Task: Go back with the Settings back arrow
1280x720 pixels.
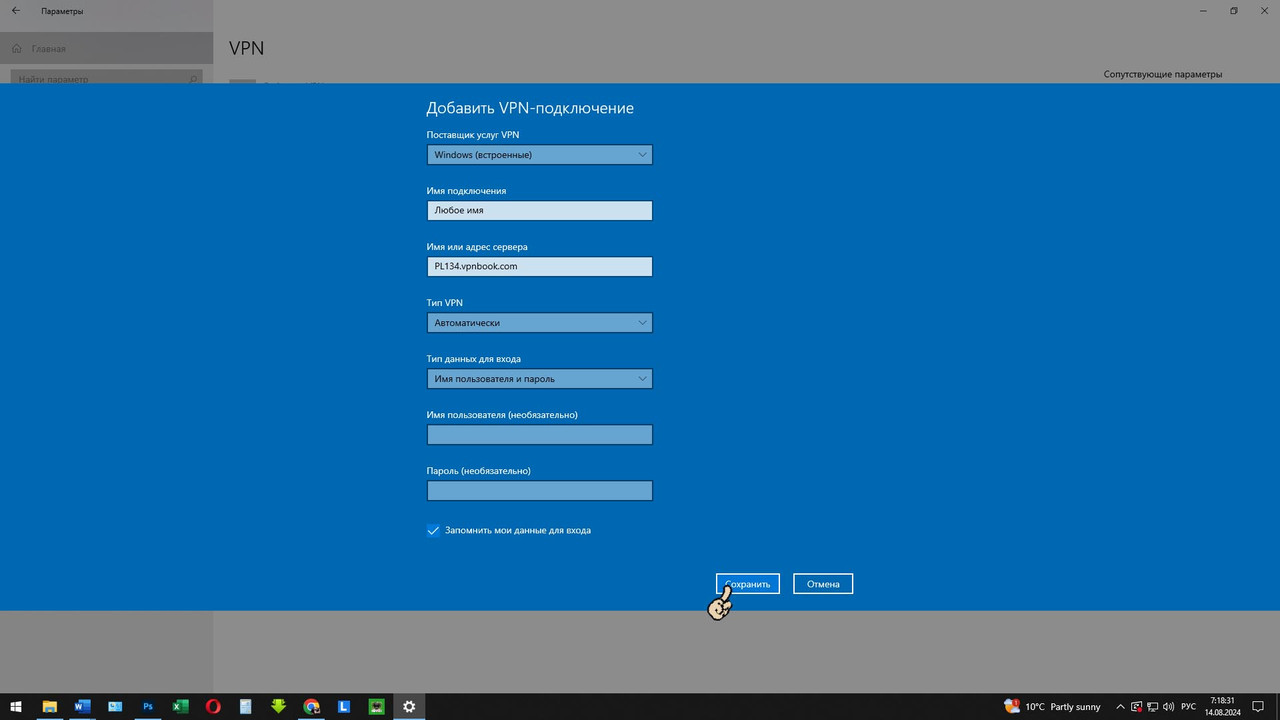Action: point(15,11)
